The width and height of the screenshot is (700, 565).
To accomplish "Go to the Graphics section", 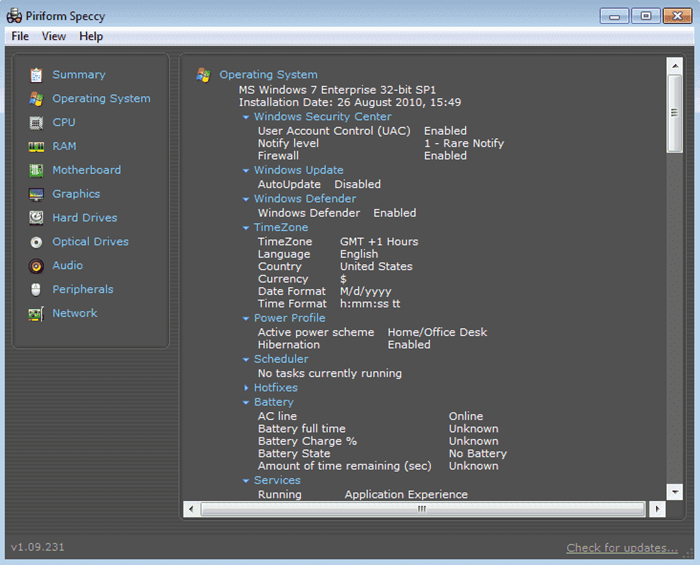I will tap(76, 194).
